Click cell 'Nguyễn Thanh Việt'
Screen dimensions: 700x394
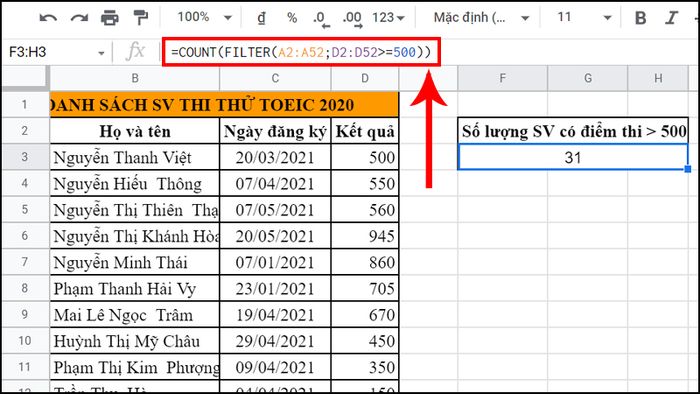pos(135,157)
